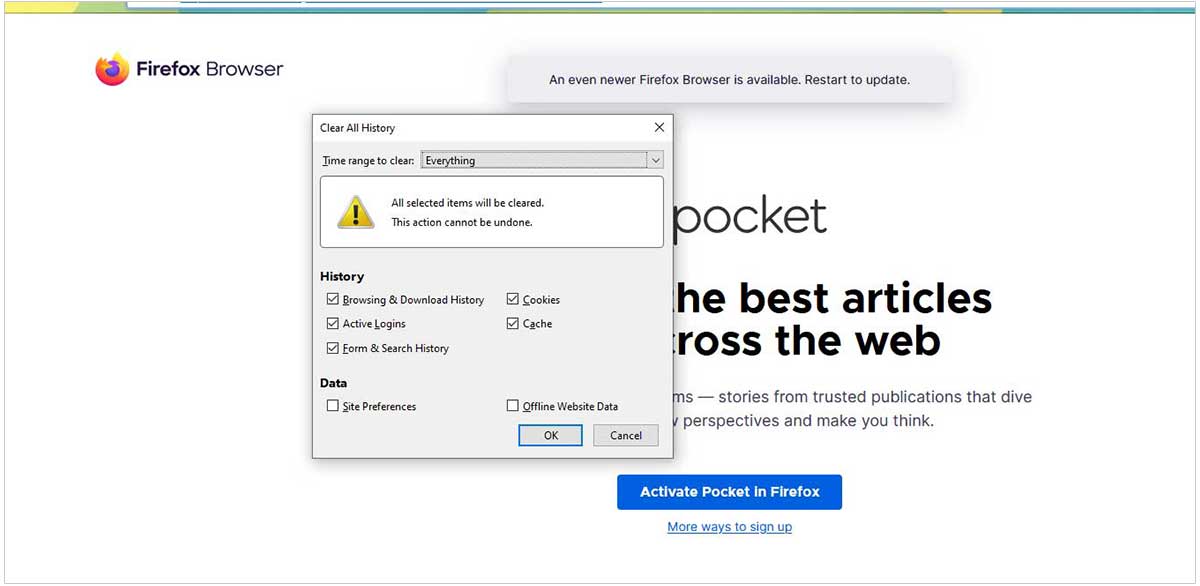Uncheck the Cache checkbox
Image resolution: width=1200 pixels, height=586 pixels.
[x=513, y=323]
